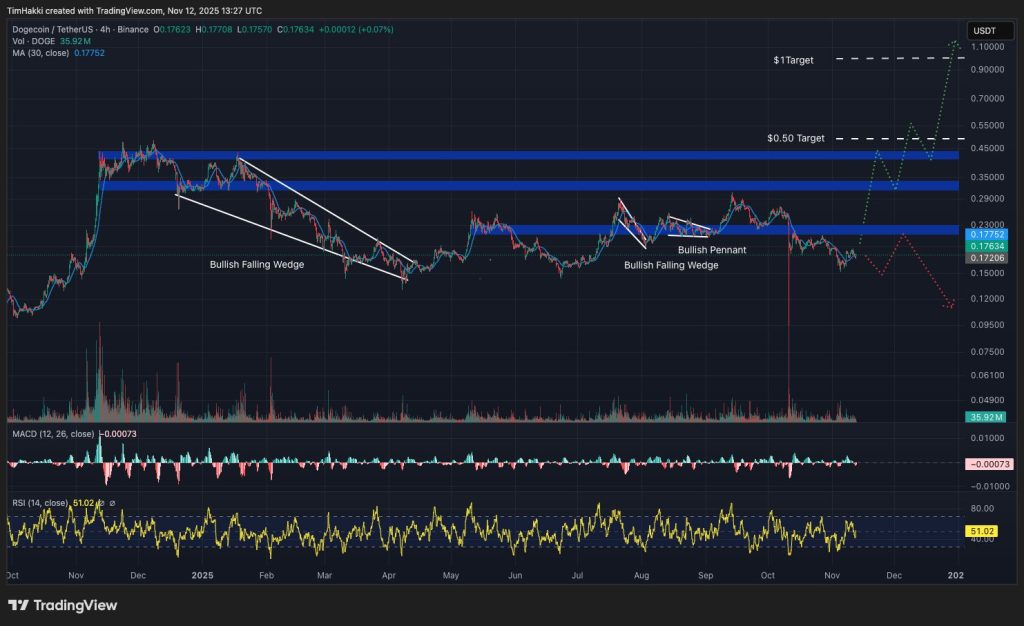This screenshot has width=1024, height=626.
Task: Select the $0.50 Target text annotation
Action: click(x=796, y=138)
